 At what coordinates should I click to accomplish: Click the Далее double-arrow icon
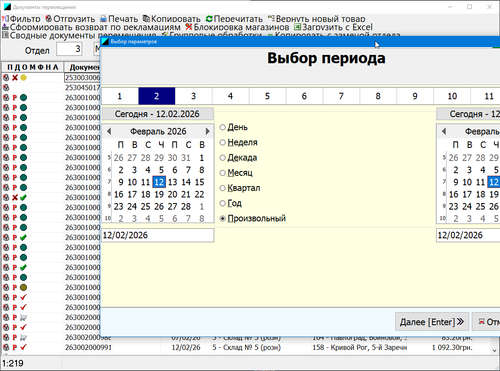point(460,322)
